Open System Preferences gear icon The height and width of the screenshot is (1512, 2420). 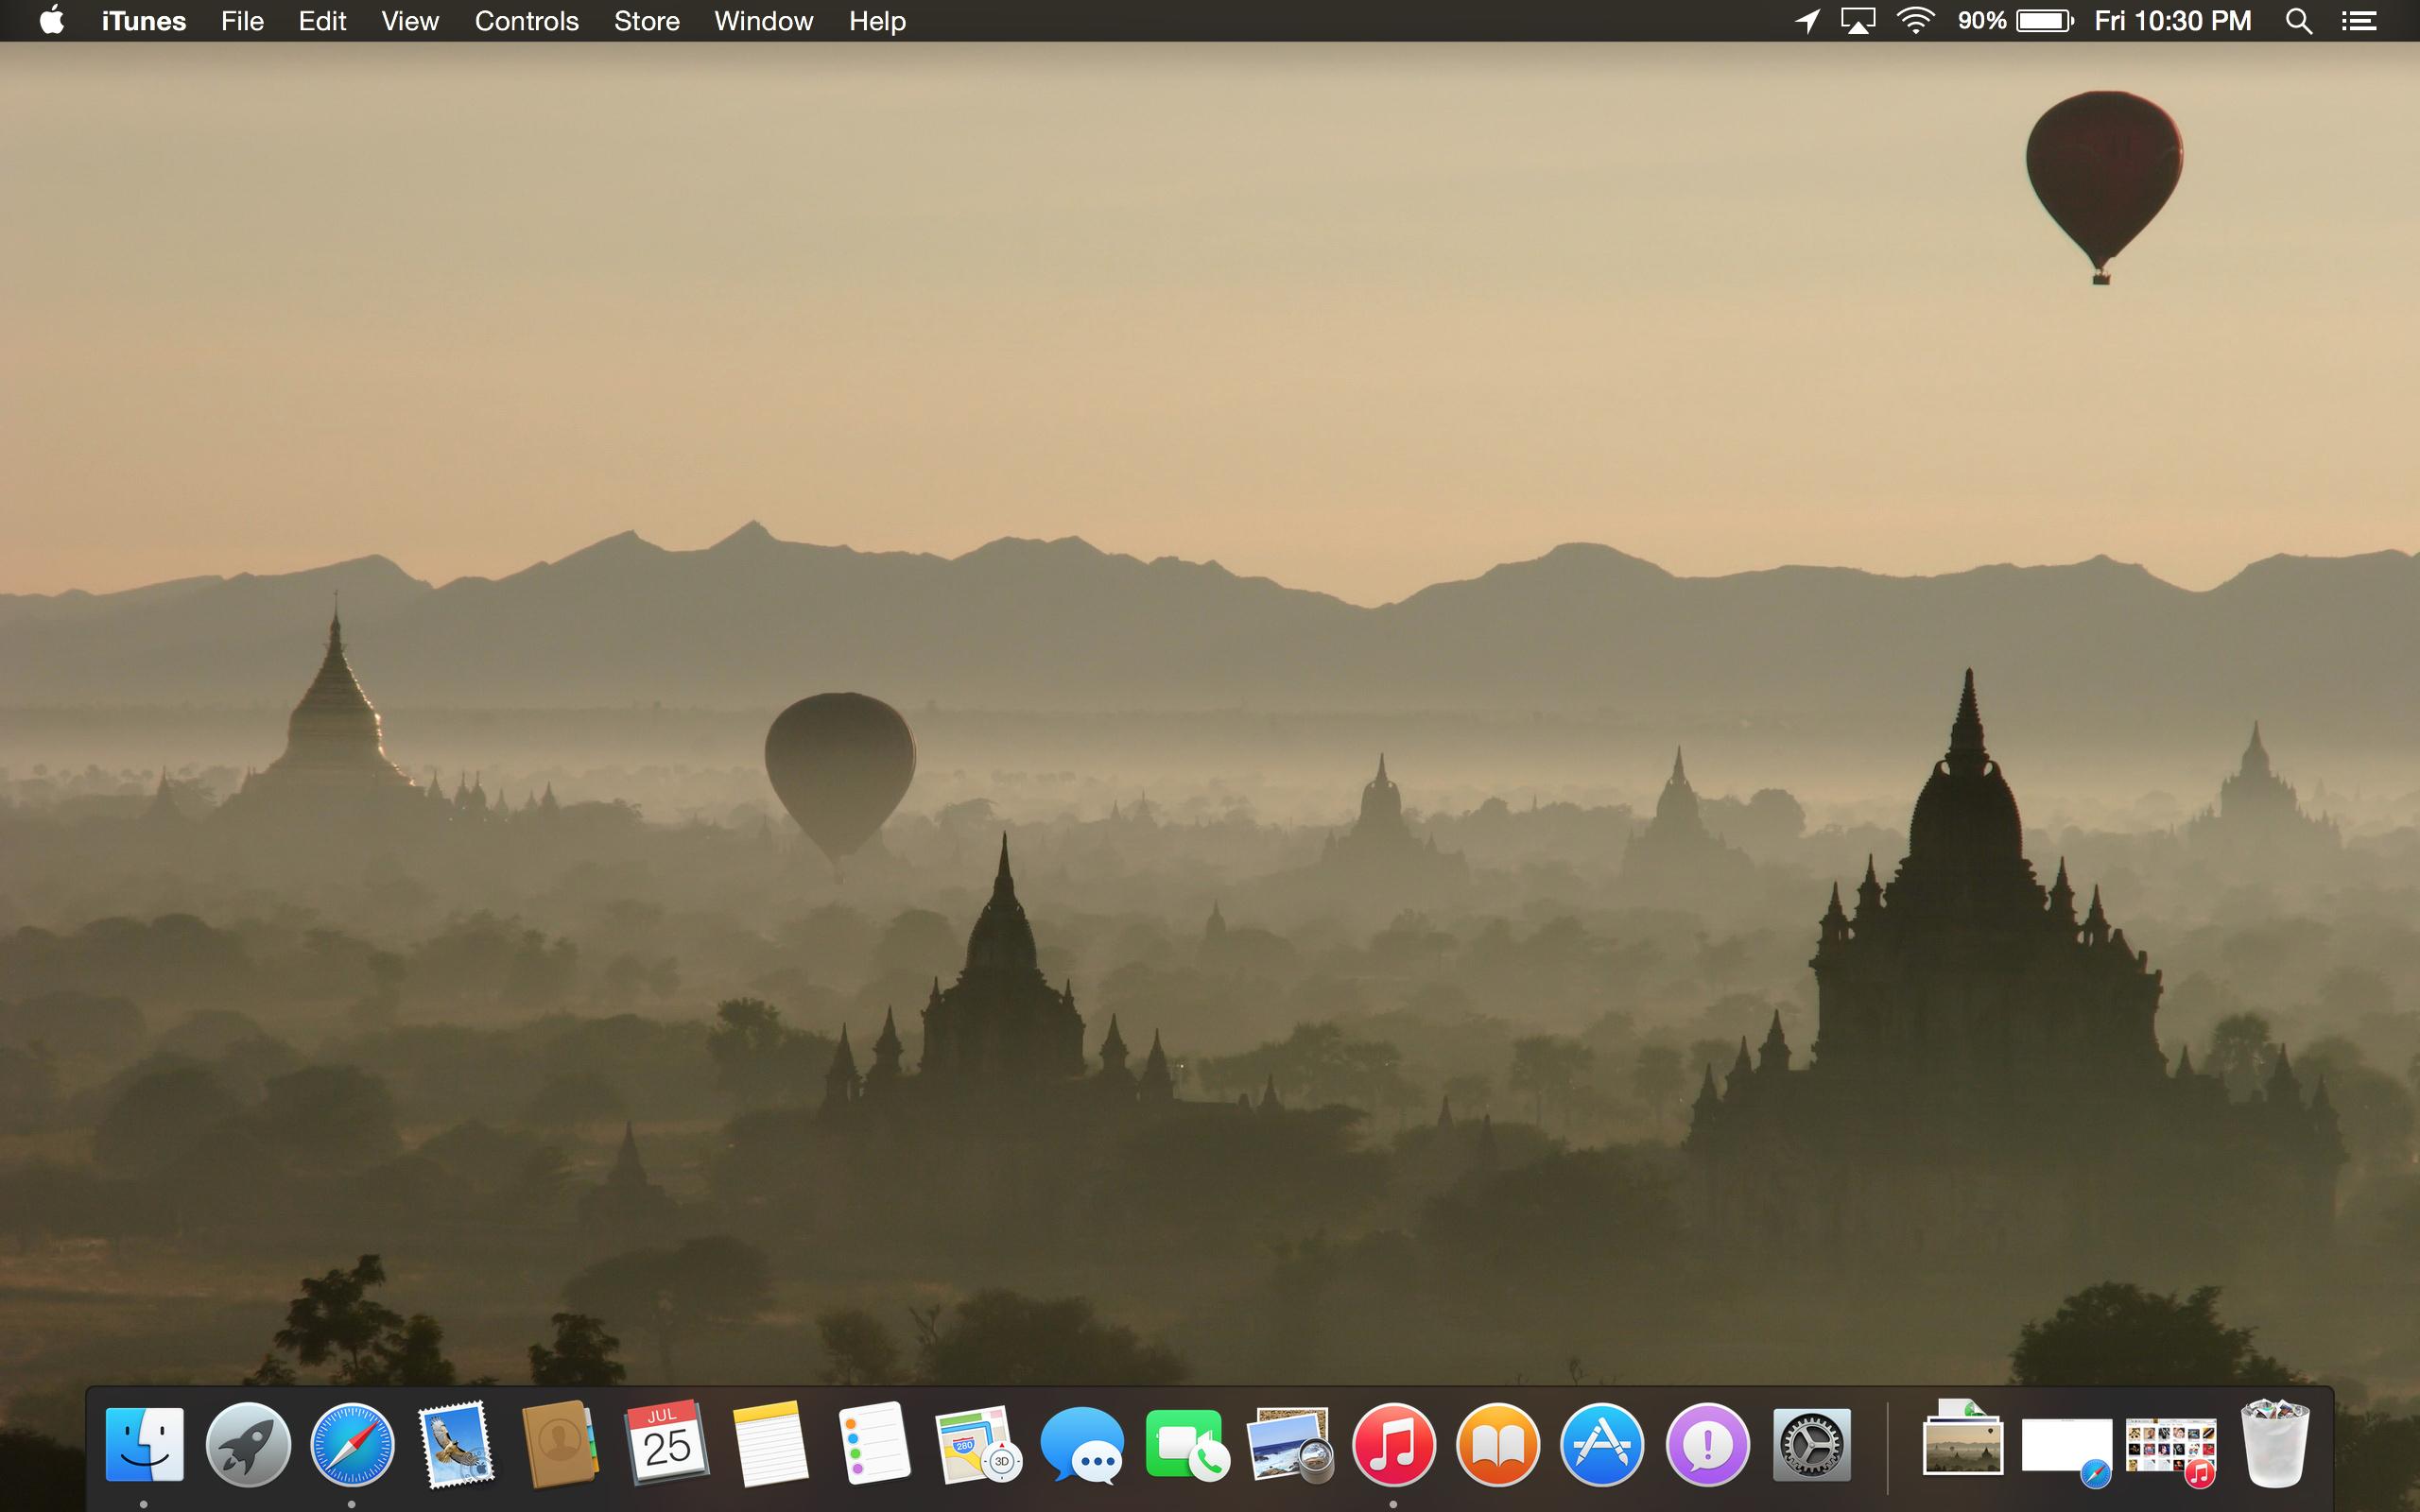tap(1811, 1445)
